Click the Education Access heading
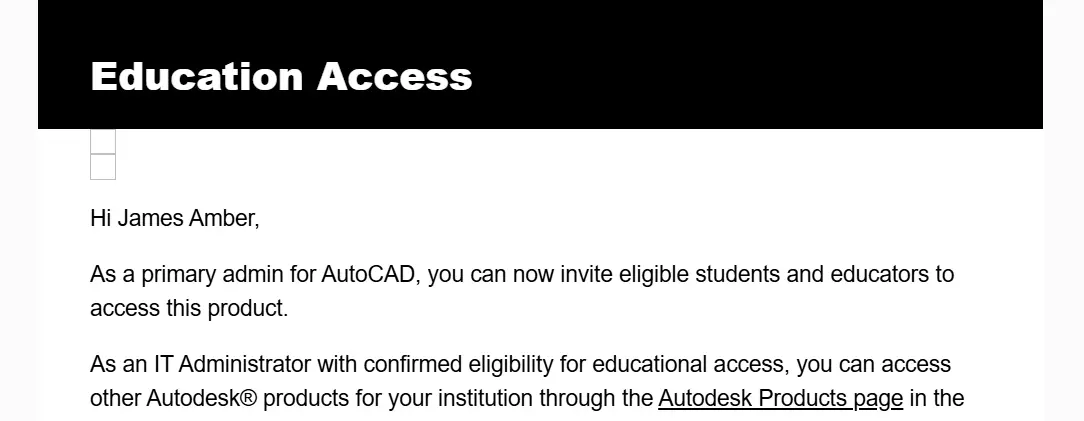 coord(281,76)
